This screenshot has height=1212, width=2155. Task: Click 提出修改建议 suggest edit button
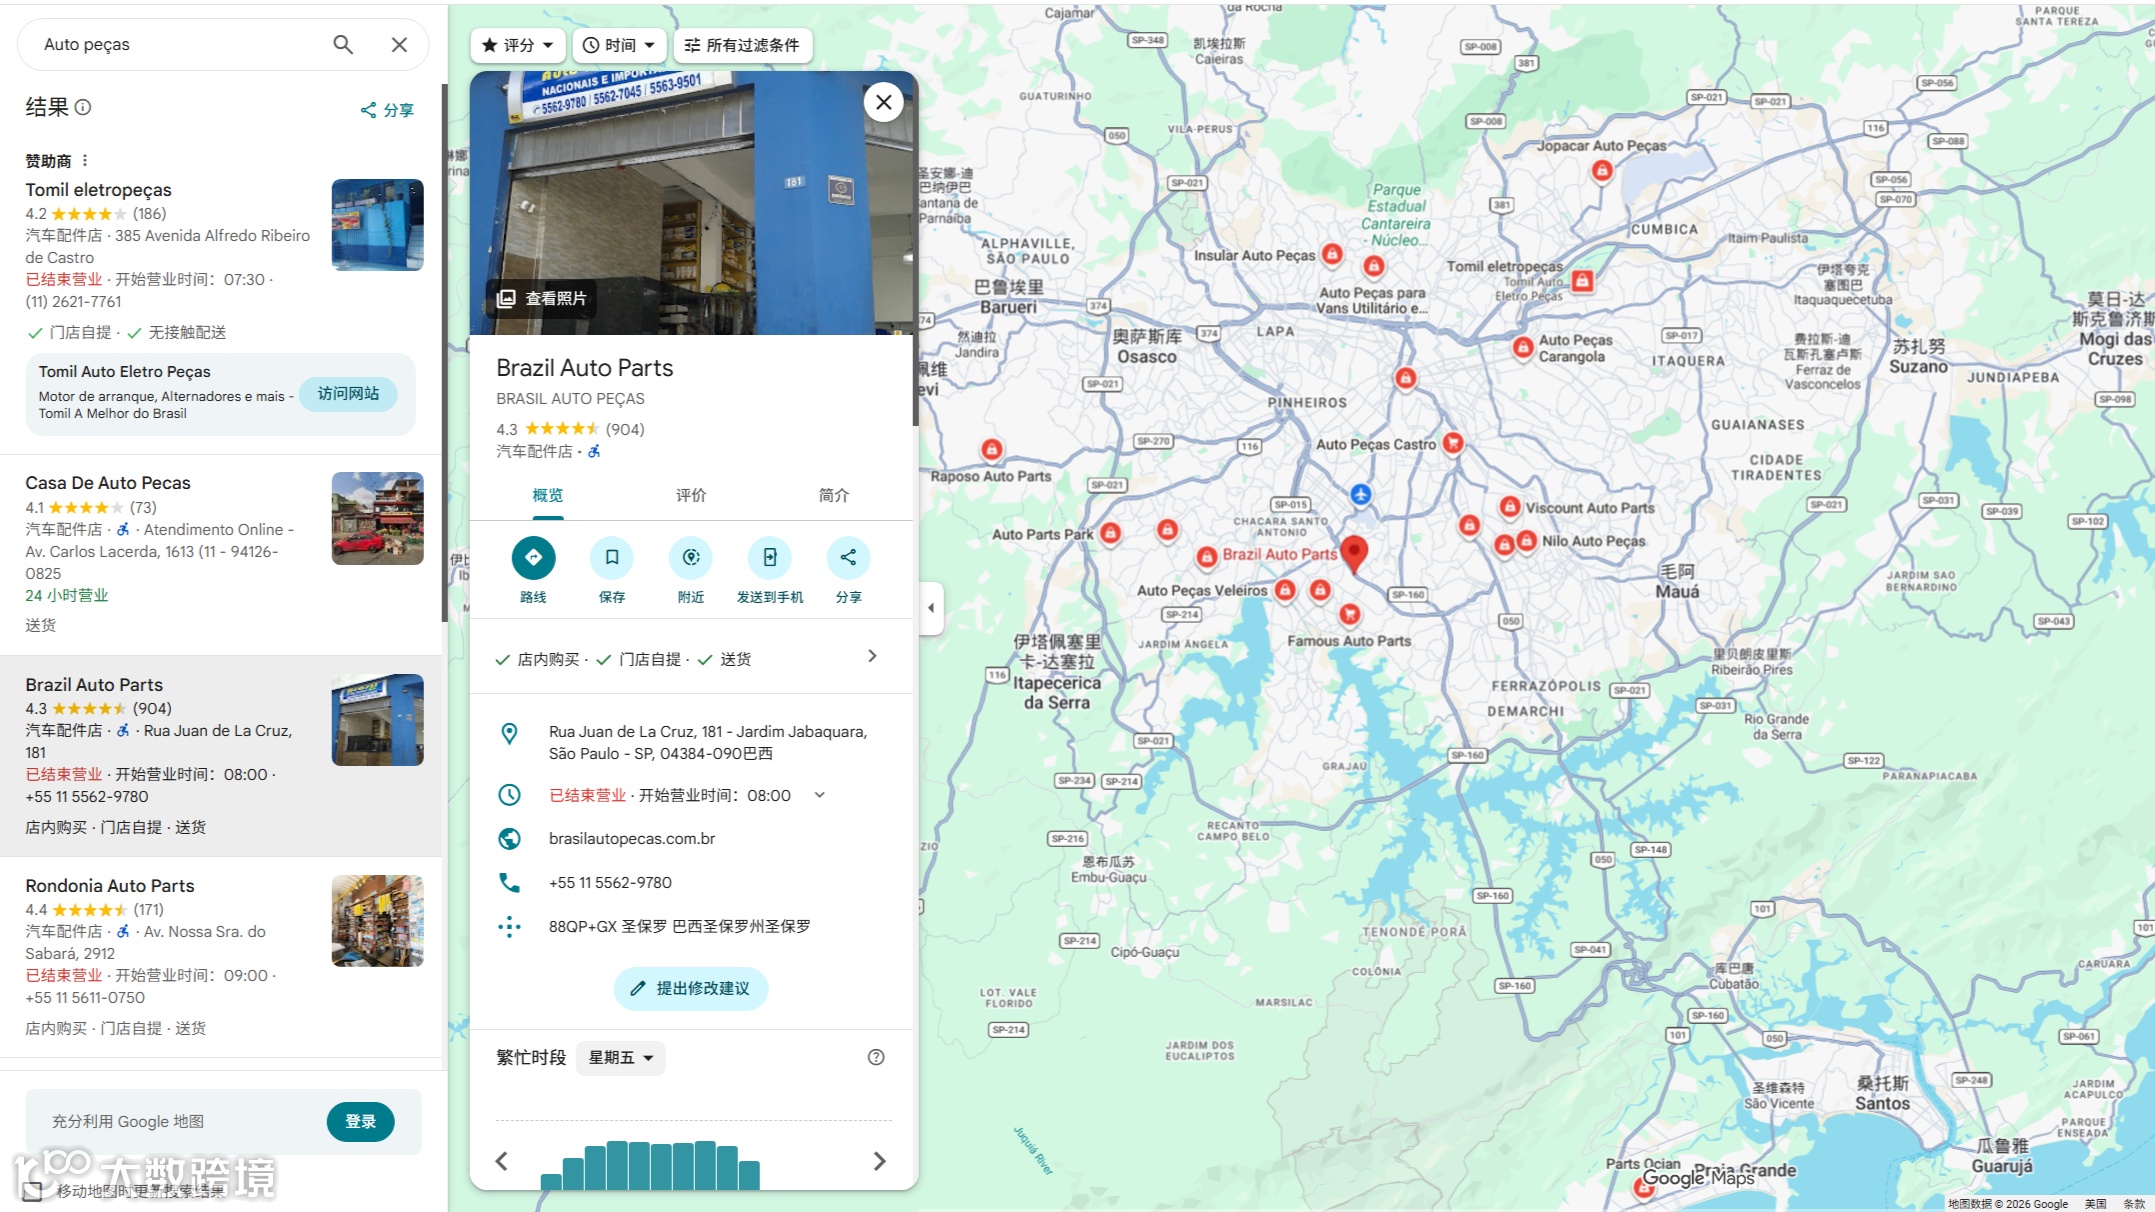coord(690,988)
